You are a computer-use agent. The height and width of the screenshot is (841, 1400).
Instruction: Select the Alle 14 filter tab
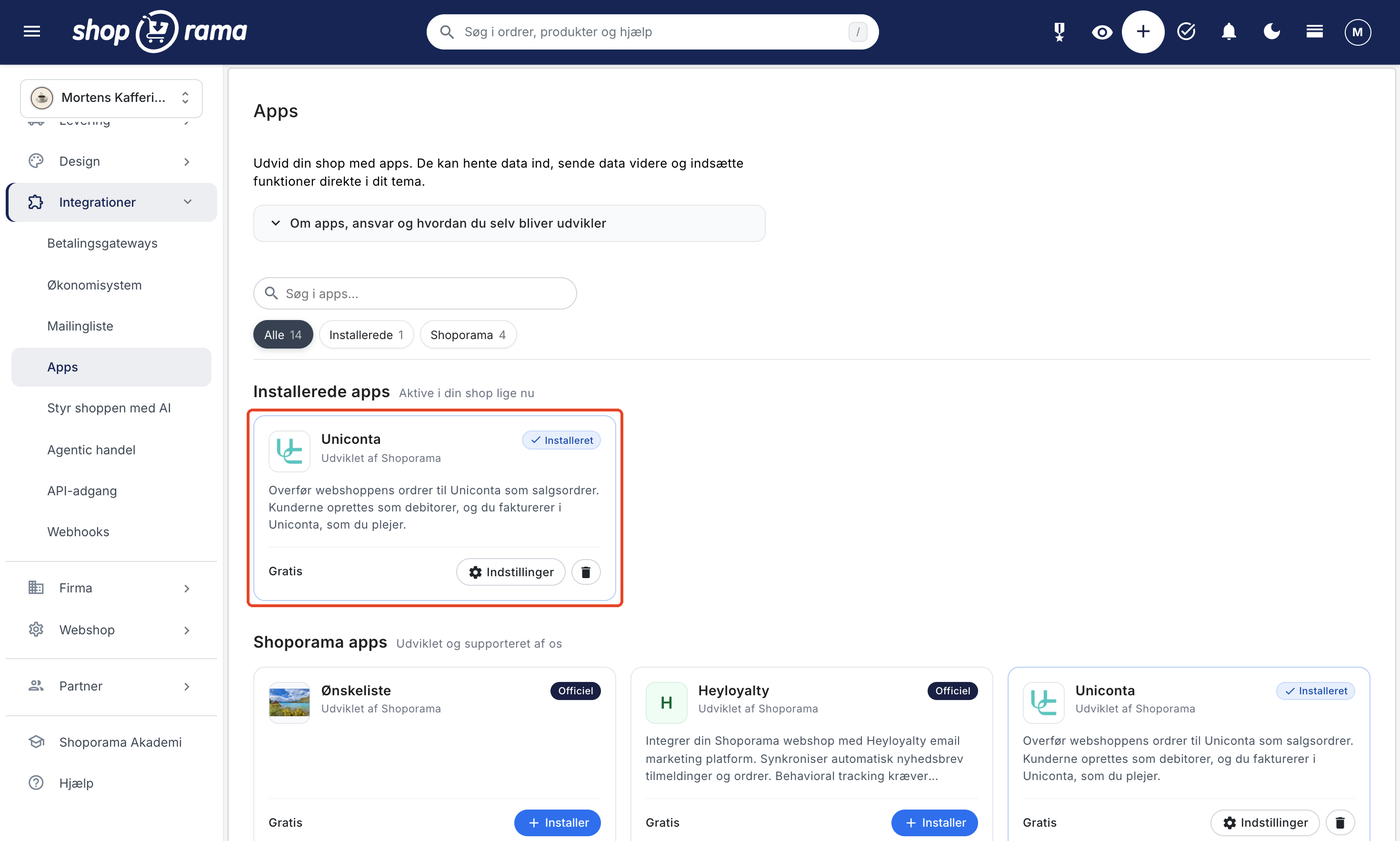click(283, 335)
